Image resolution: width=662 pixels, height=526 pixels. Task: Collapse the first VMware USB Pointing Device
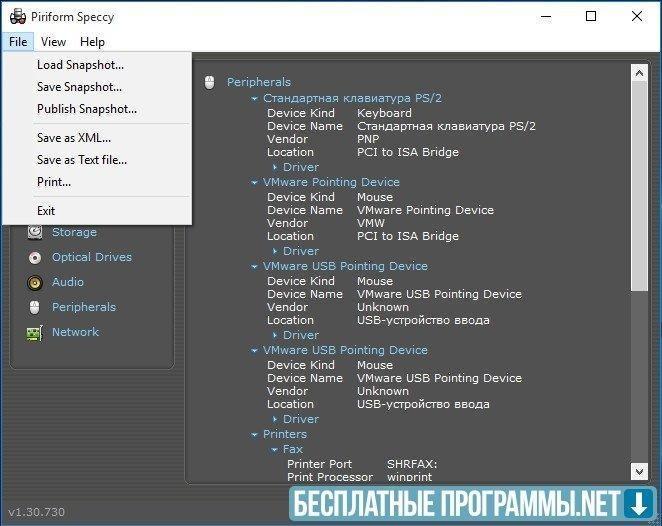coord(254,266)
